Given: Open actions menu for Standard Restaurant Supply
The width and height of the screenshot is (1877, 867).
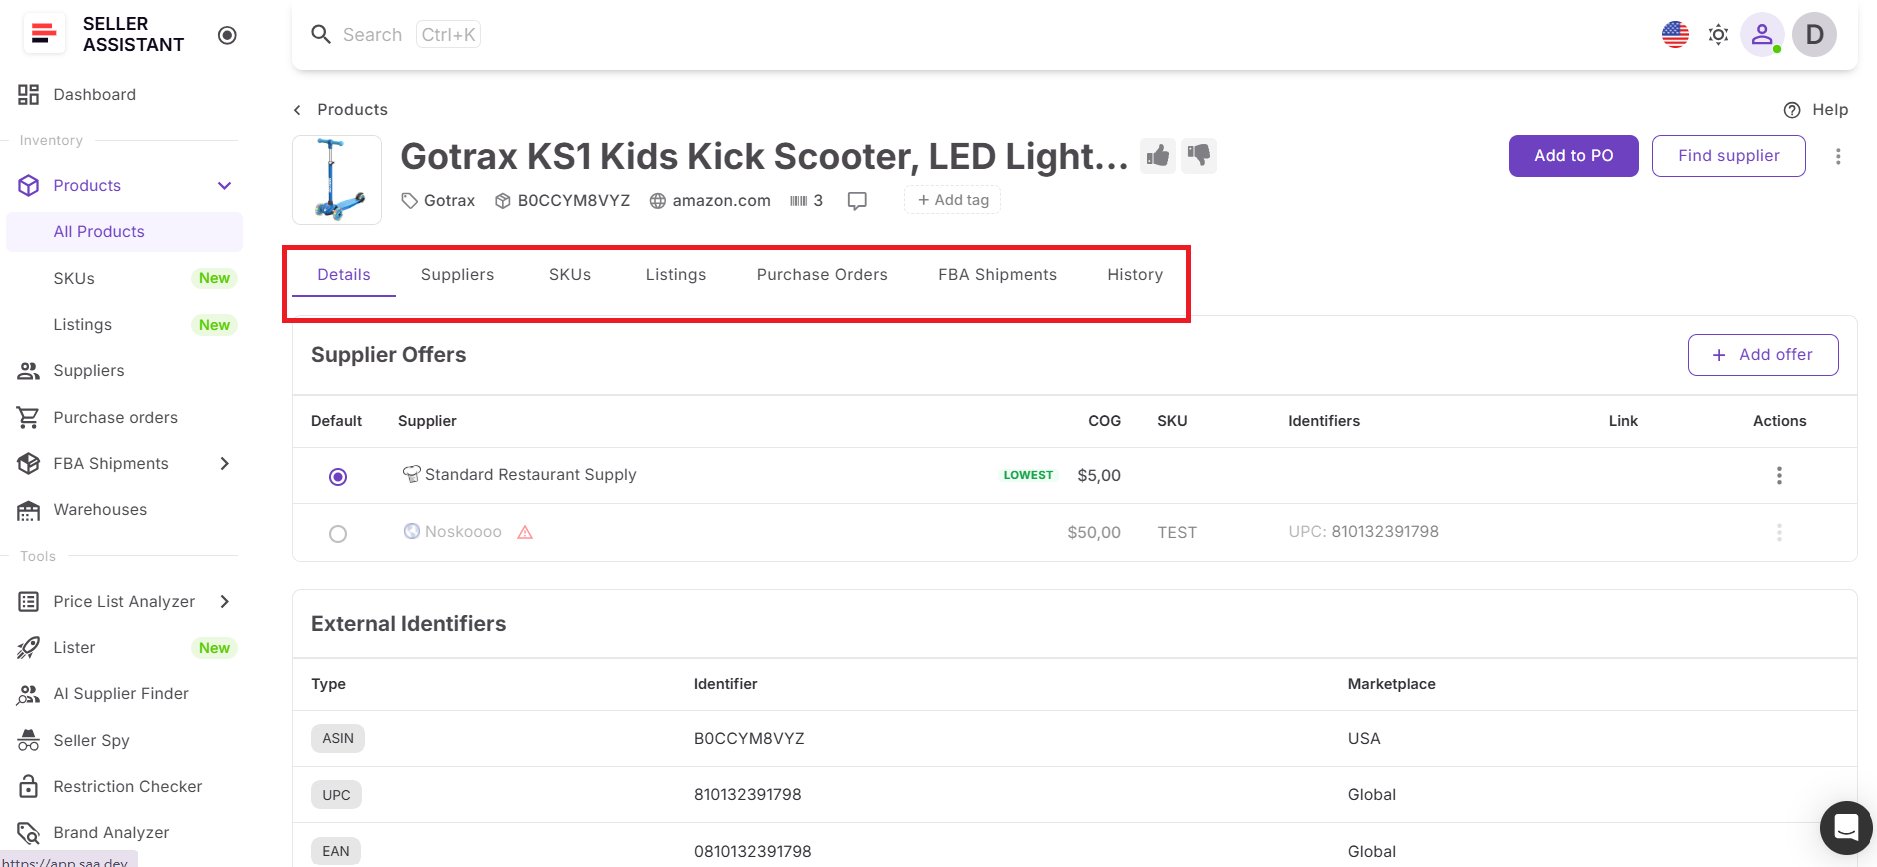Looking at the screenshot, I should click(x=1779, y=476).
